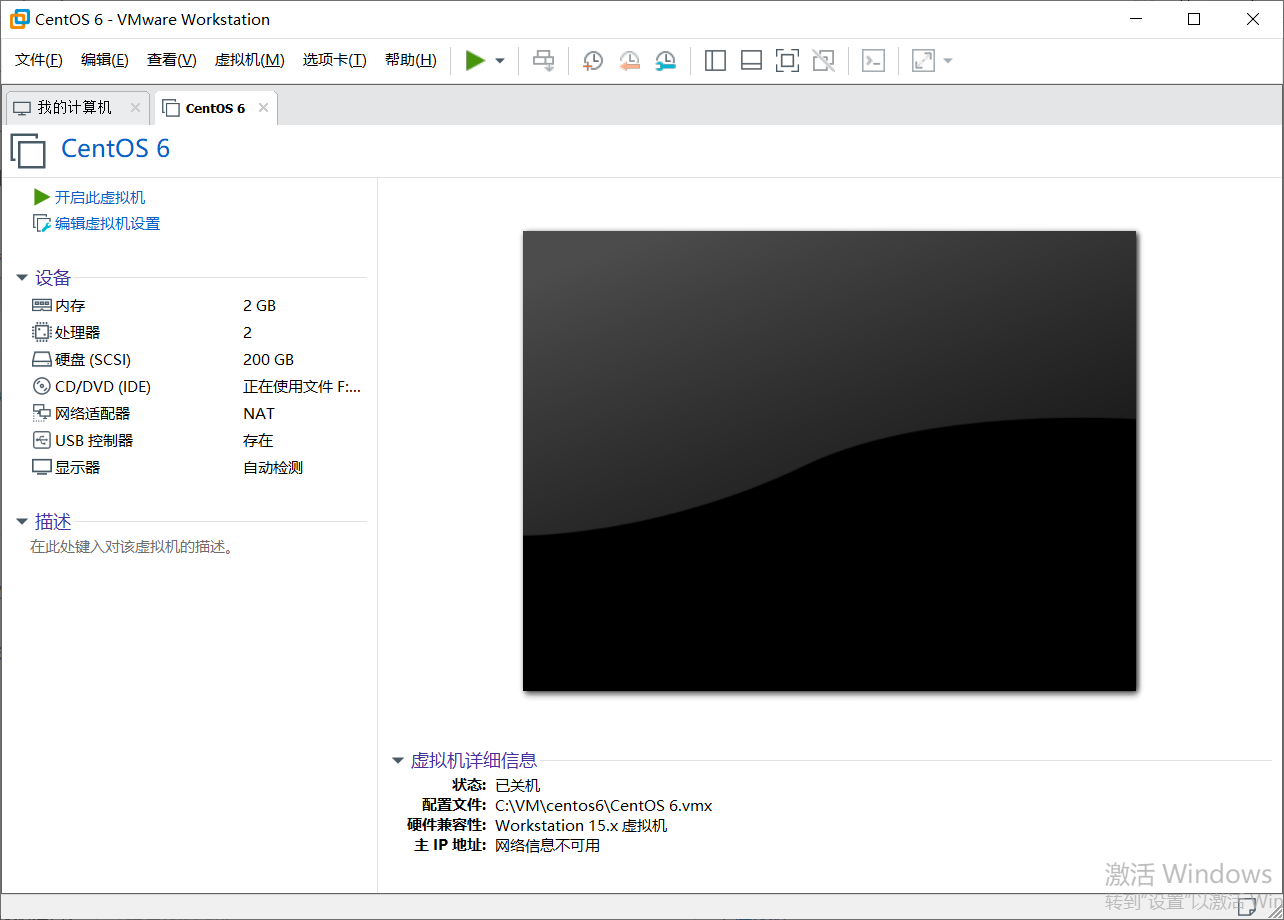Select 网络信息不可用 IP address text
This screenshot has width=1284, height=920.
(547, 845)
